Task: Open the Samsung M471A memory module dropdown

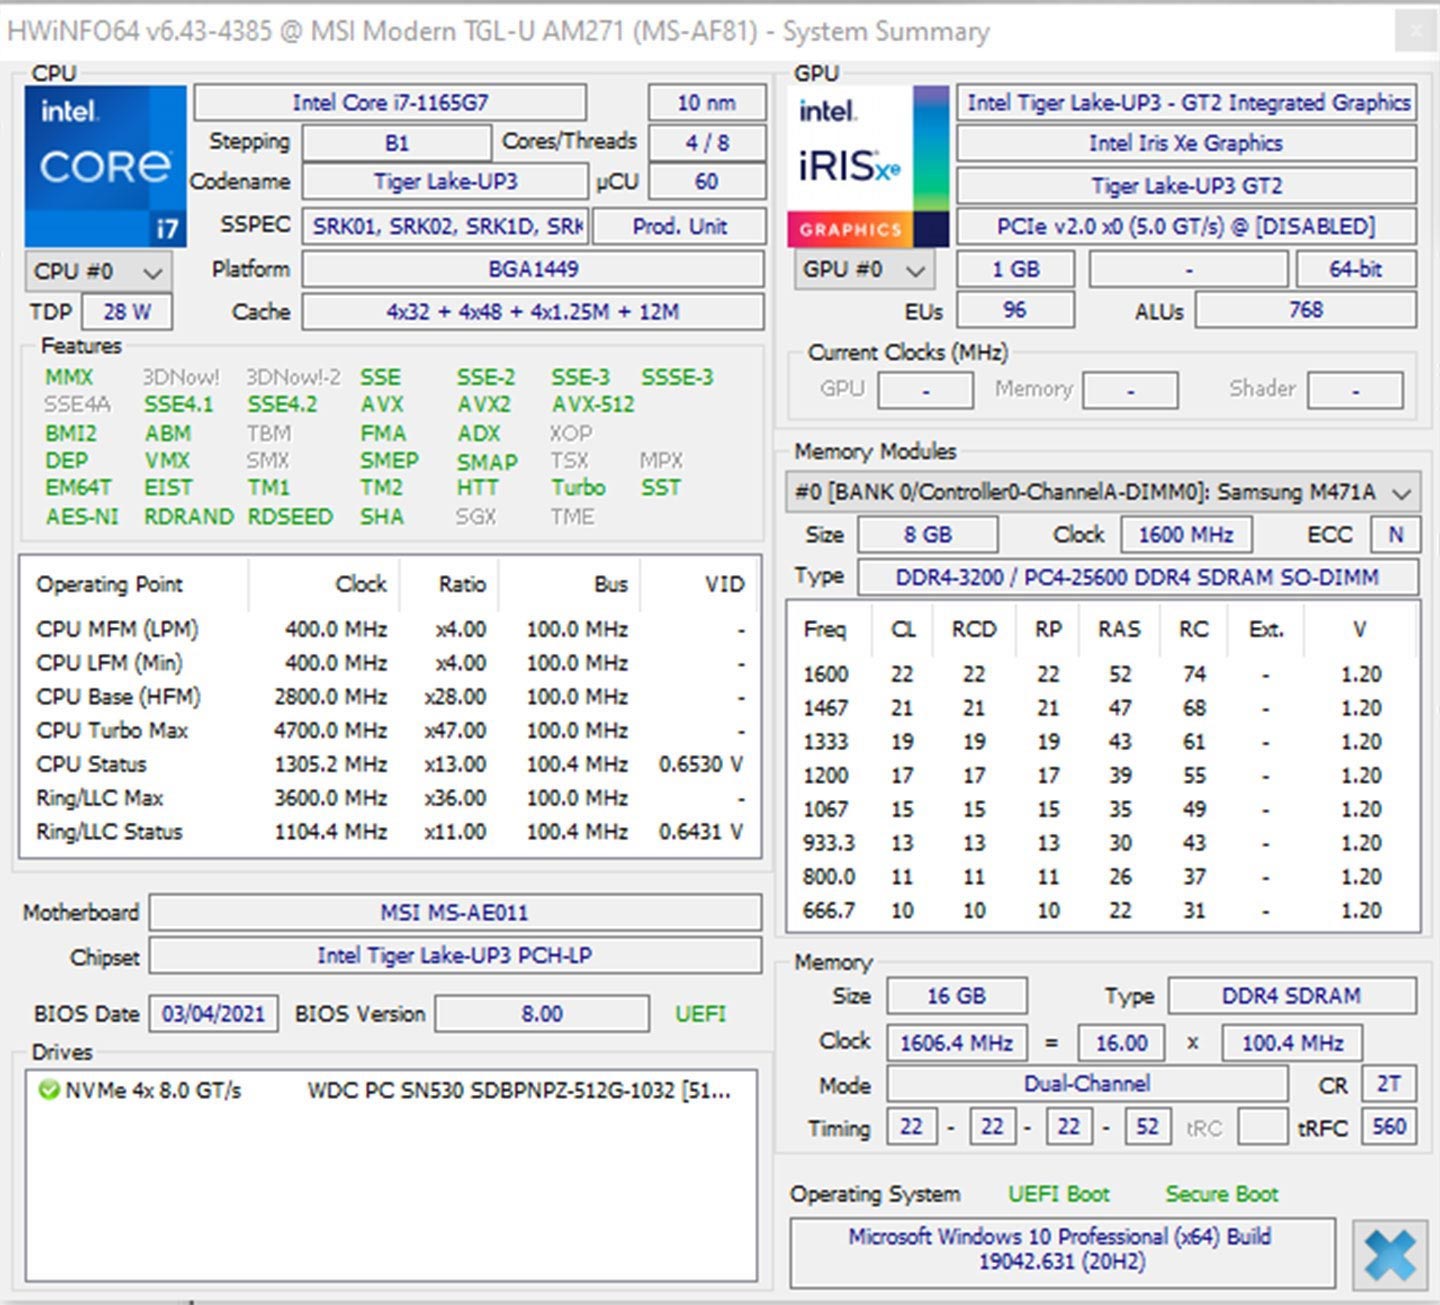Action: pyautogui.click(x=1102, y=492)
